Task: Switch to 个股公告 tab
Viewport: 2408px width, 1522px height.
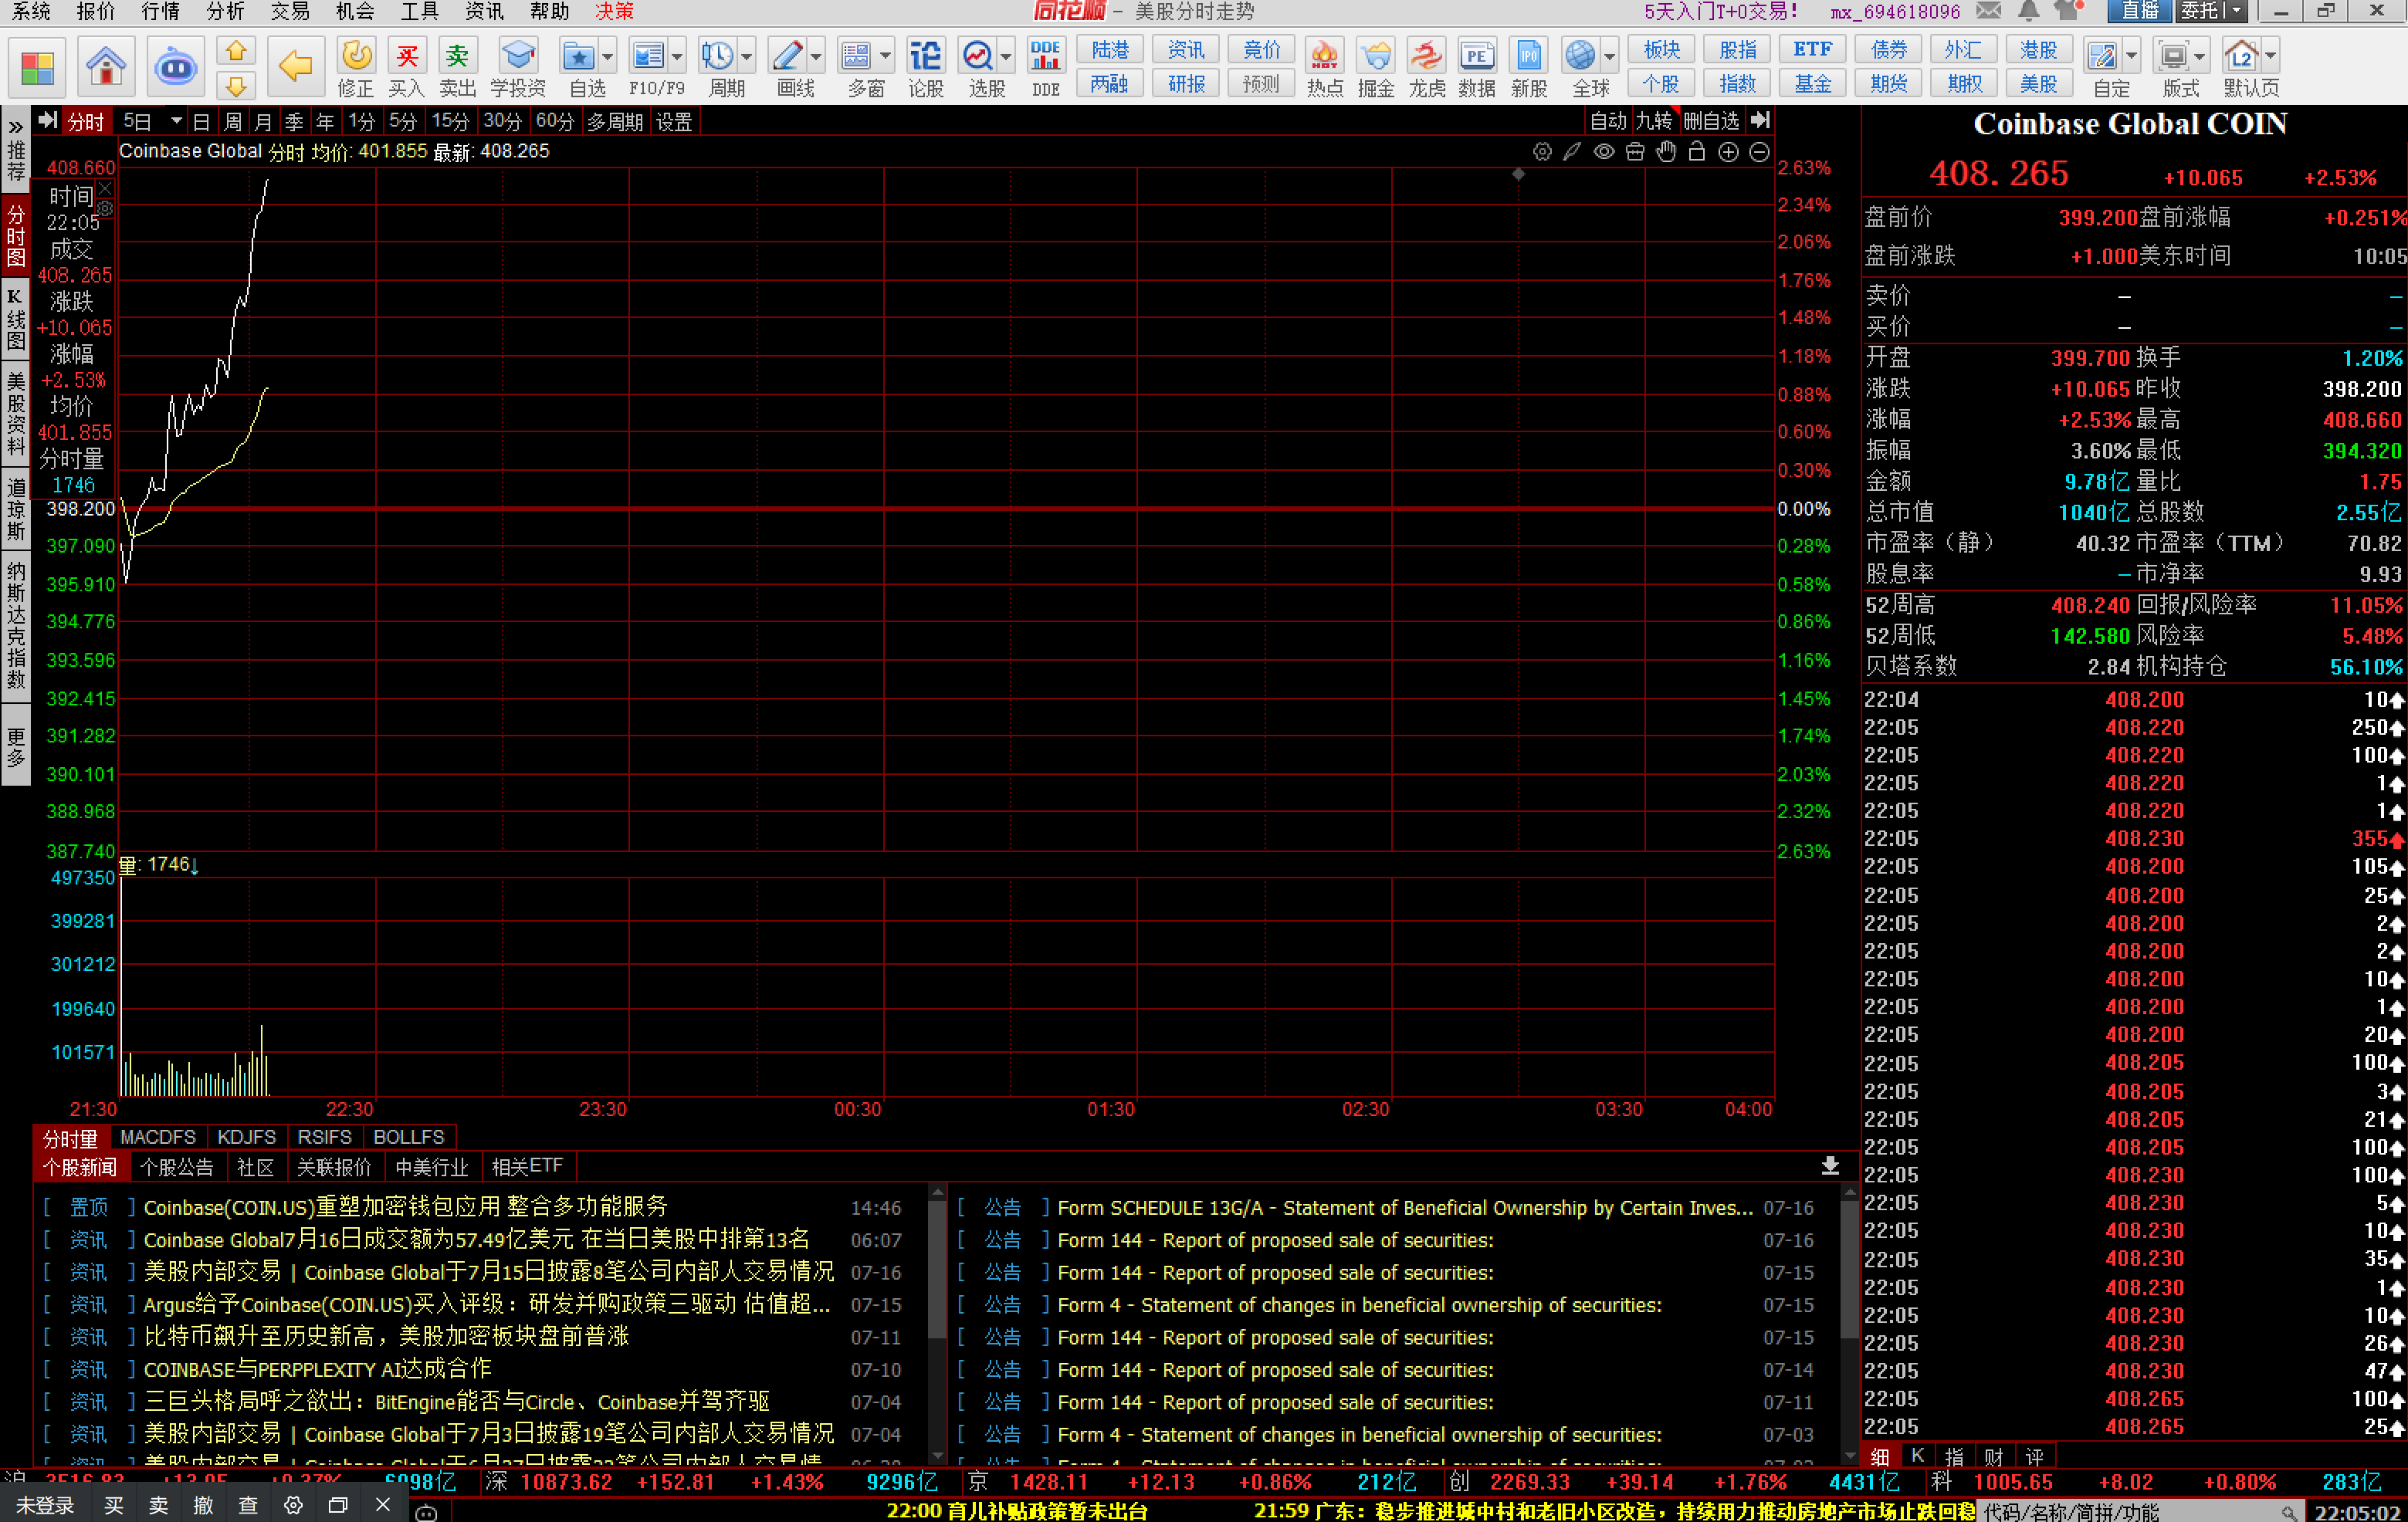Action: (177, 1167)
